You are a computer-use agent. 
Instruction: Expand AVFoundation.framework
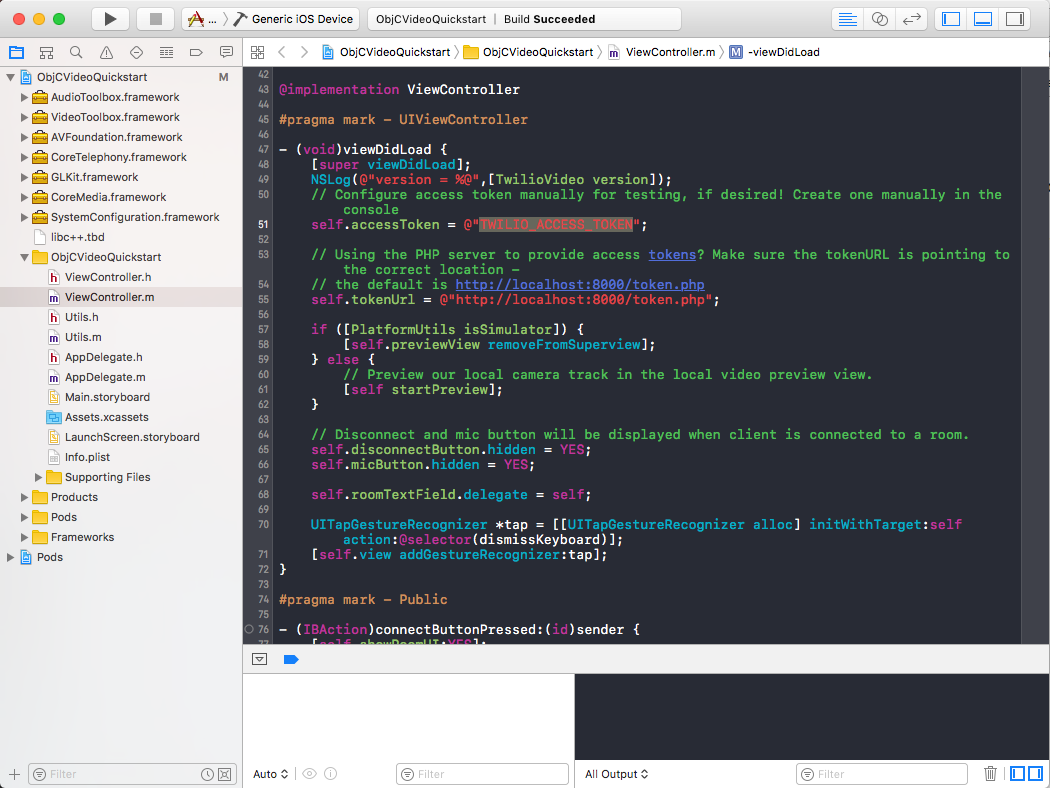[x=25, y=137]
